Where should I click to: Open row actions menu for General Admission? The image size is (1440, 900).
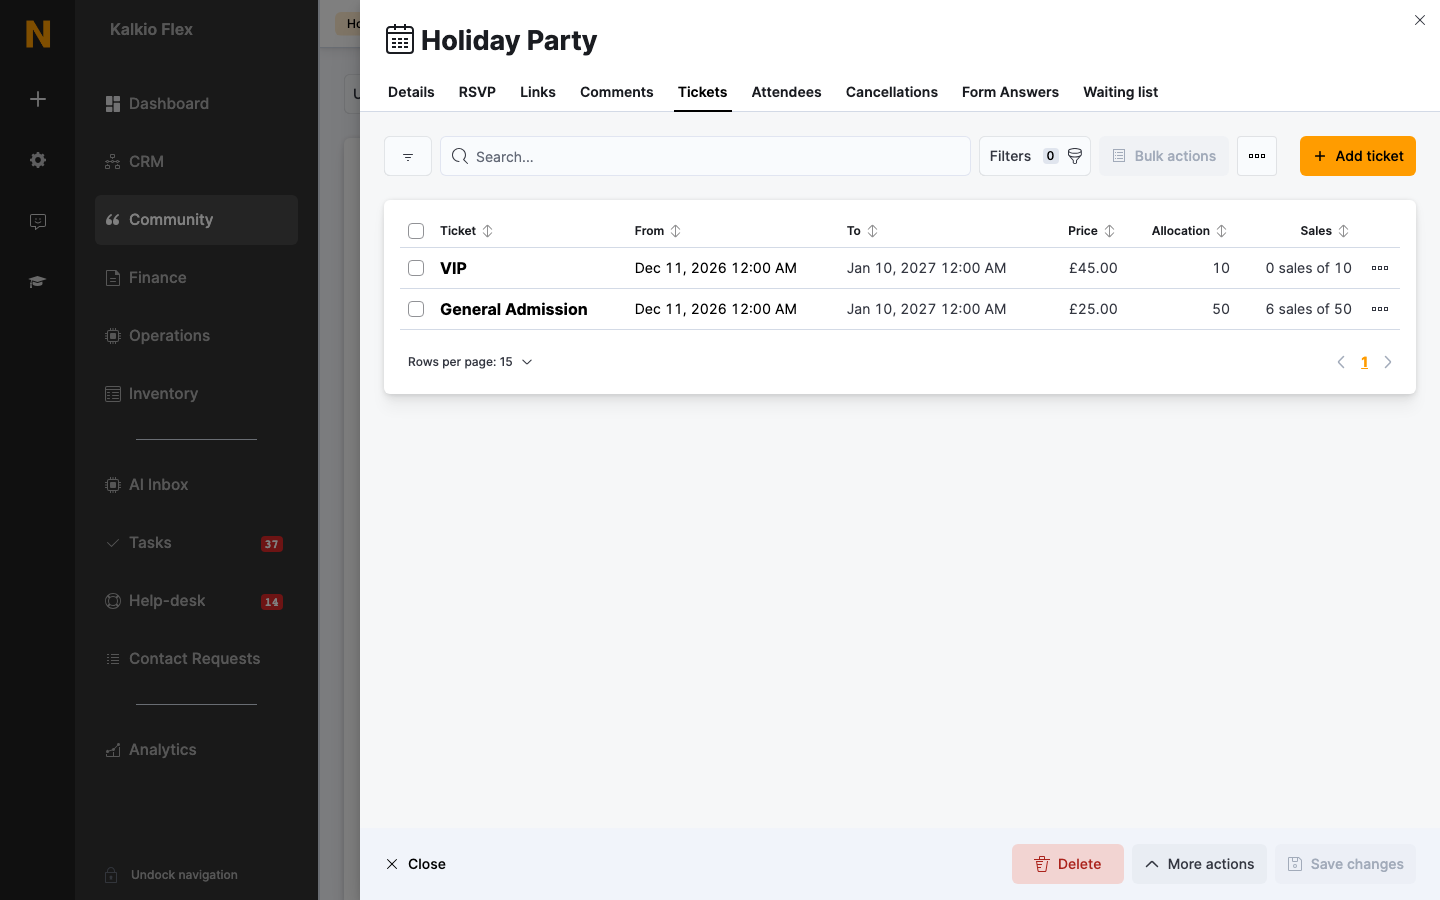[1380, 309]
